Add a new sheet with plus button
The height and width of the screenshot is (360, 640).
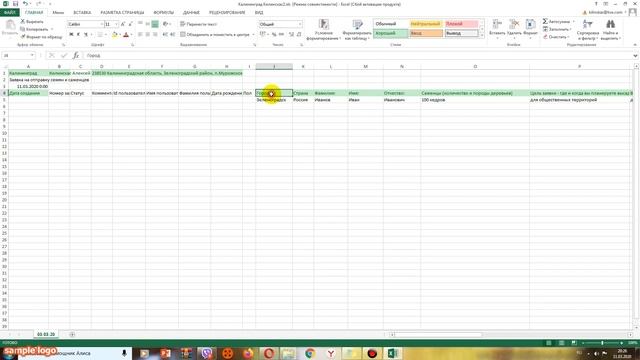[72, 334]
